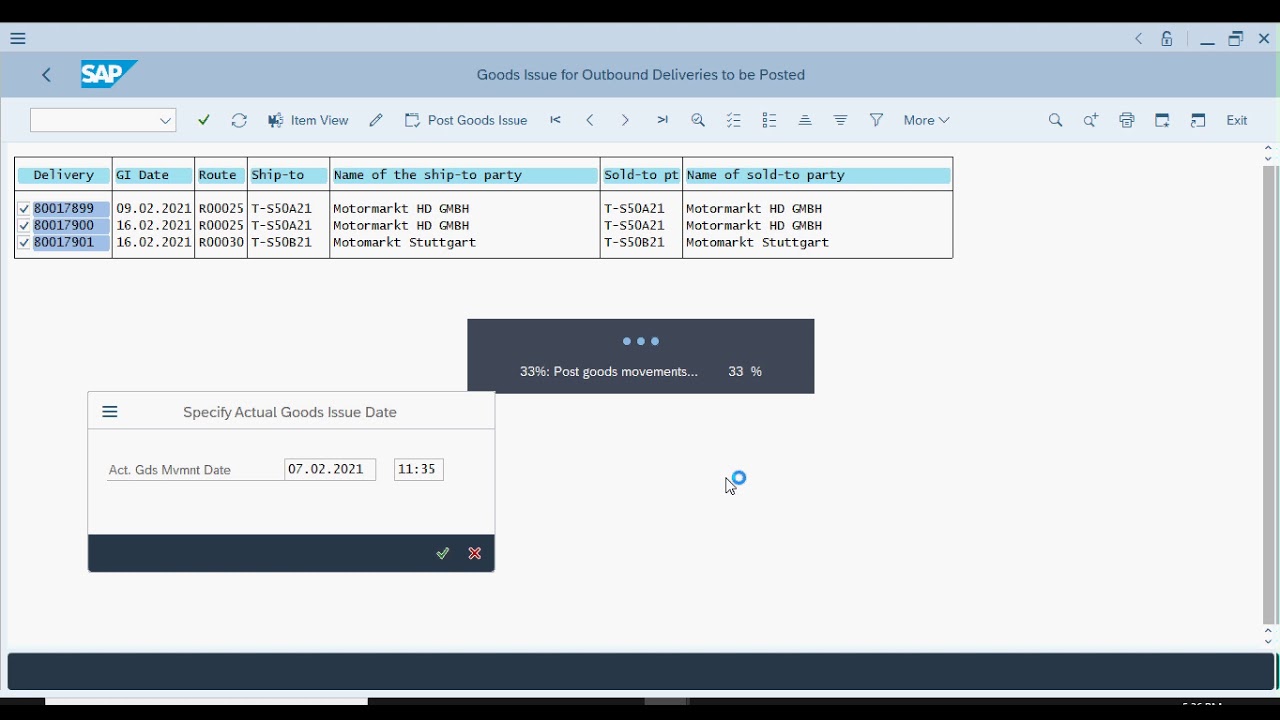This screenshot has height=720, width=1280.
Task: Go to next page arrow
Action: tap(626, 120)
